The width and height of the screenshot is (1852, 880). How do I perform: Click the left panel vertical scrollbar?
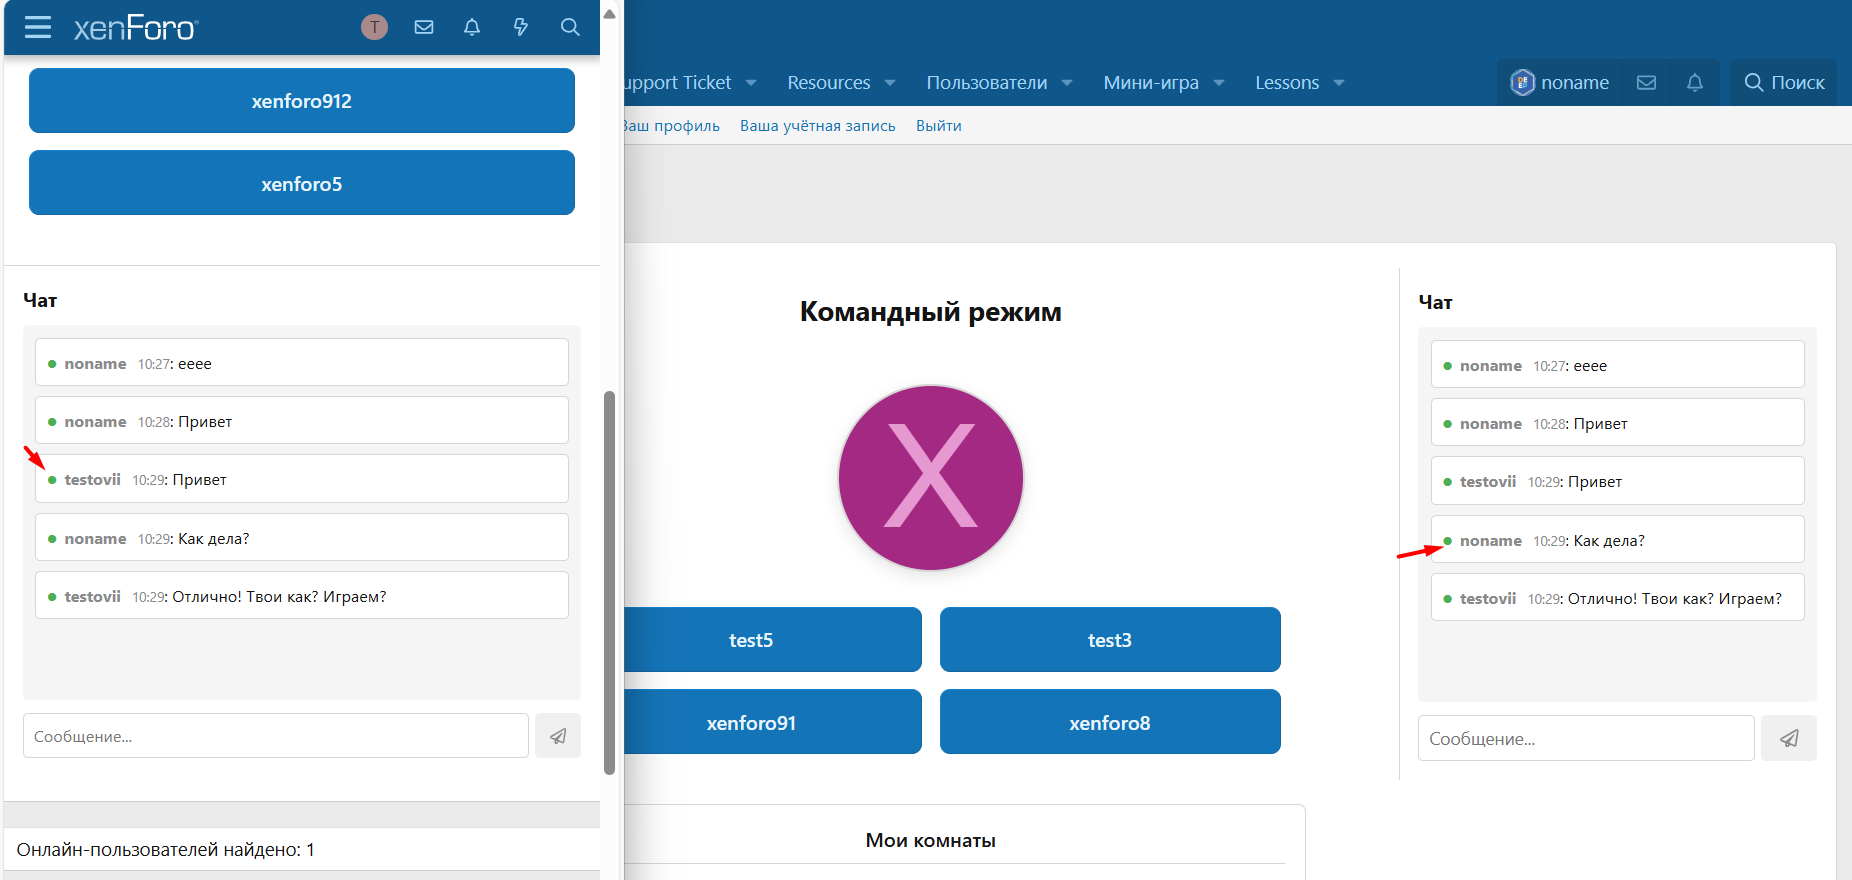pos(609,580)
